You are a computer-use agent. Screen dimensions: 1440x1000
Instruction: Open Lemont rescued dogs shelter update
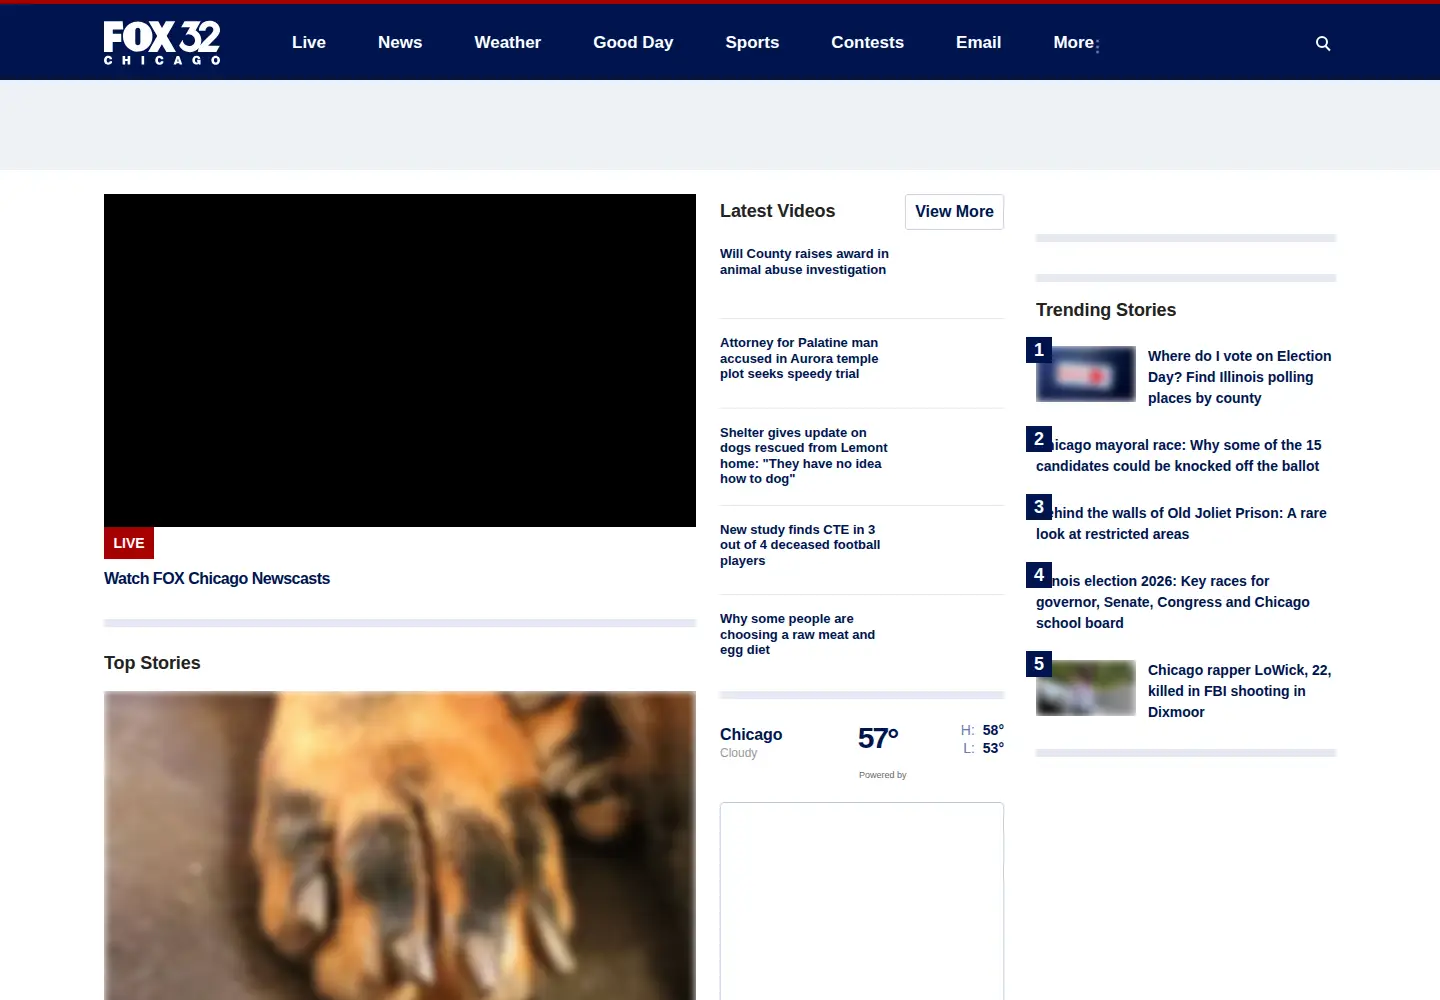(804, 456)
